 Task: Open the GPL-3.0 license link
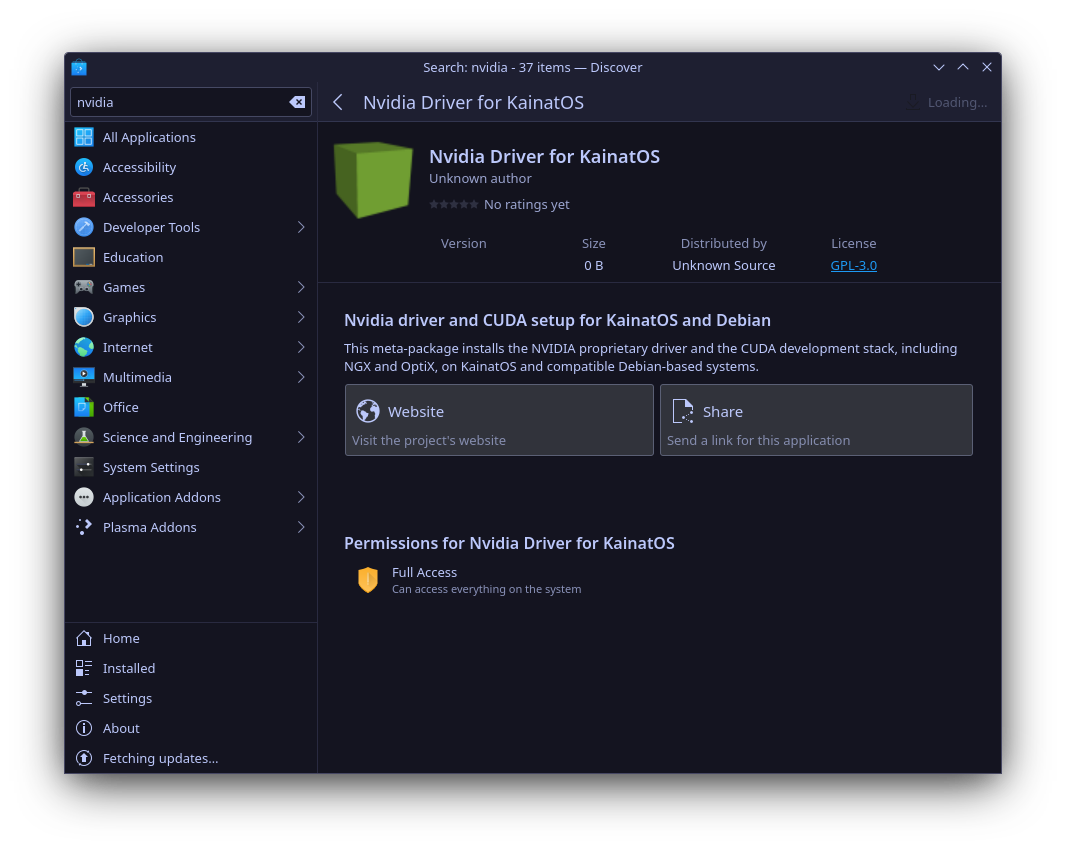click(x=853, y=265)
